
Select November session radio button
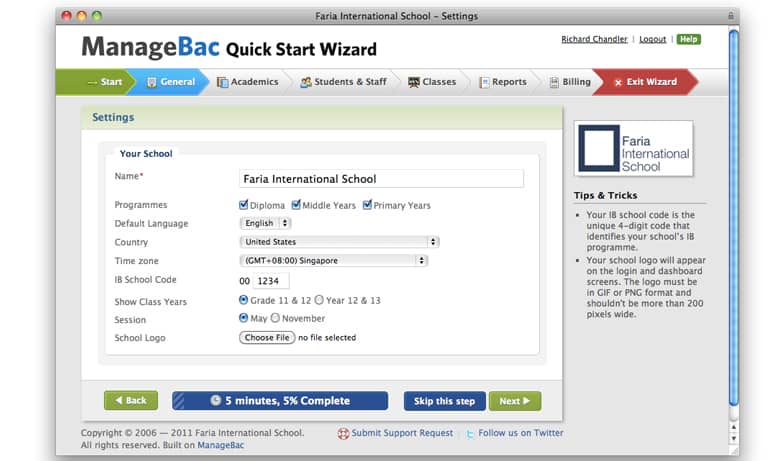coord(275,317)
